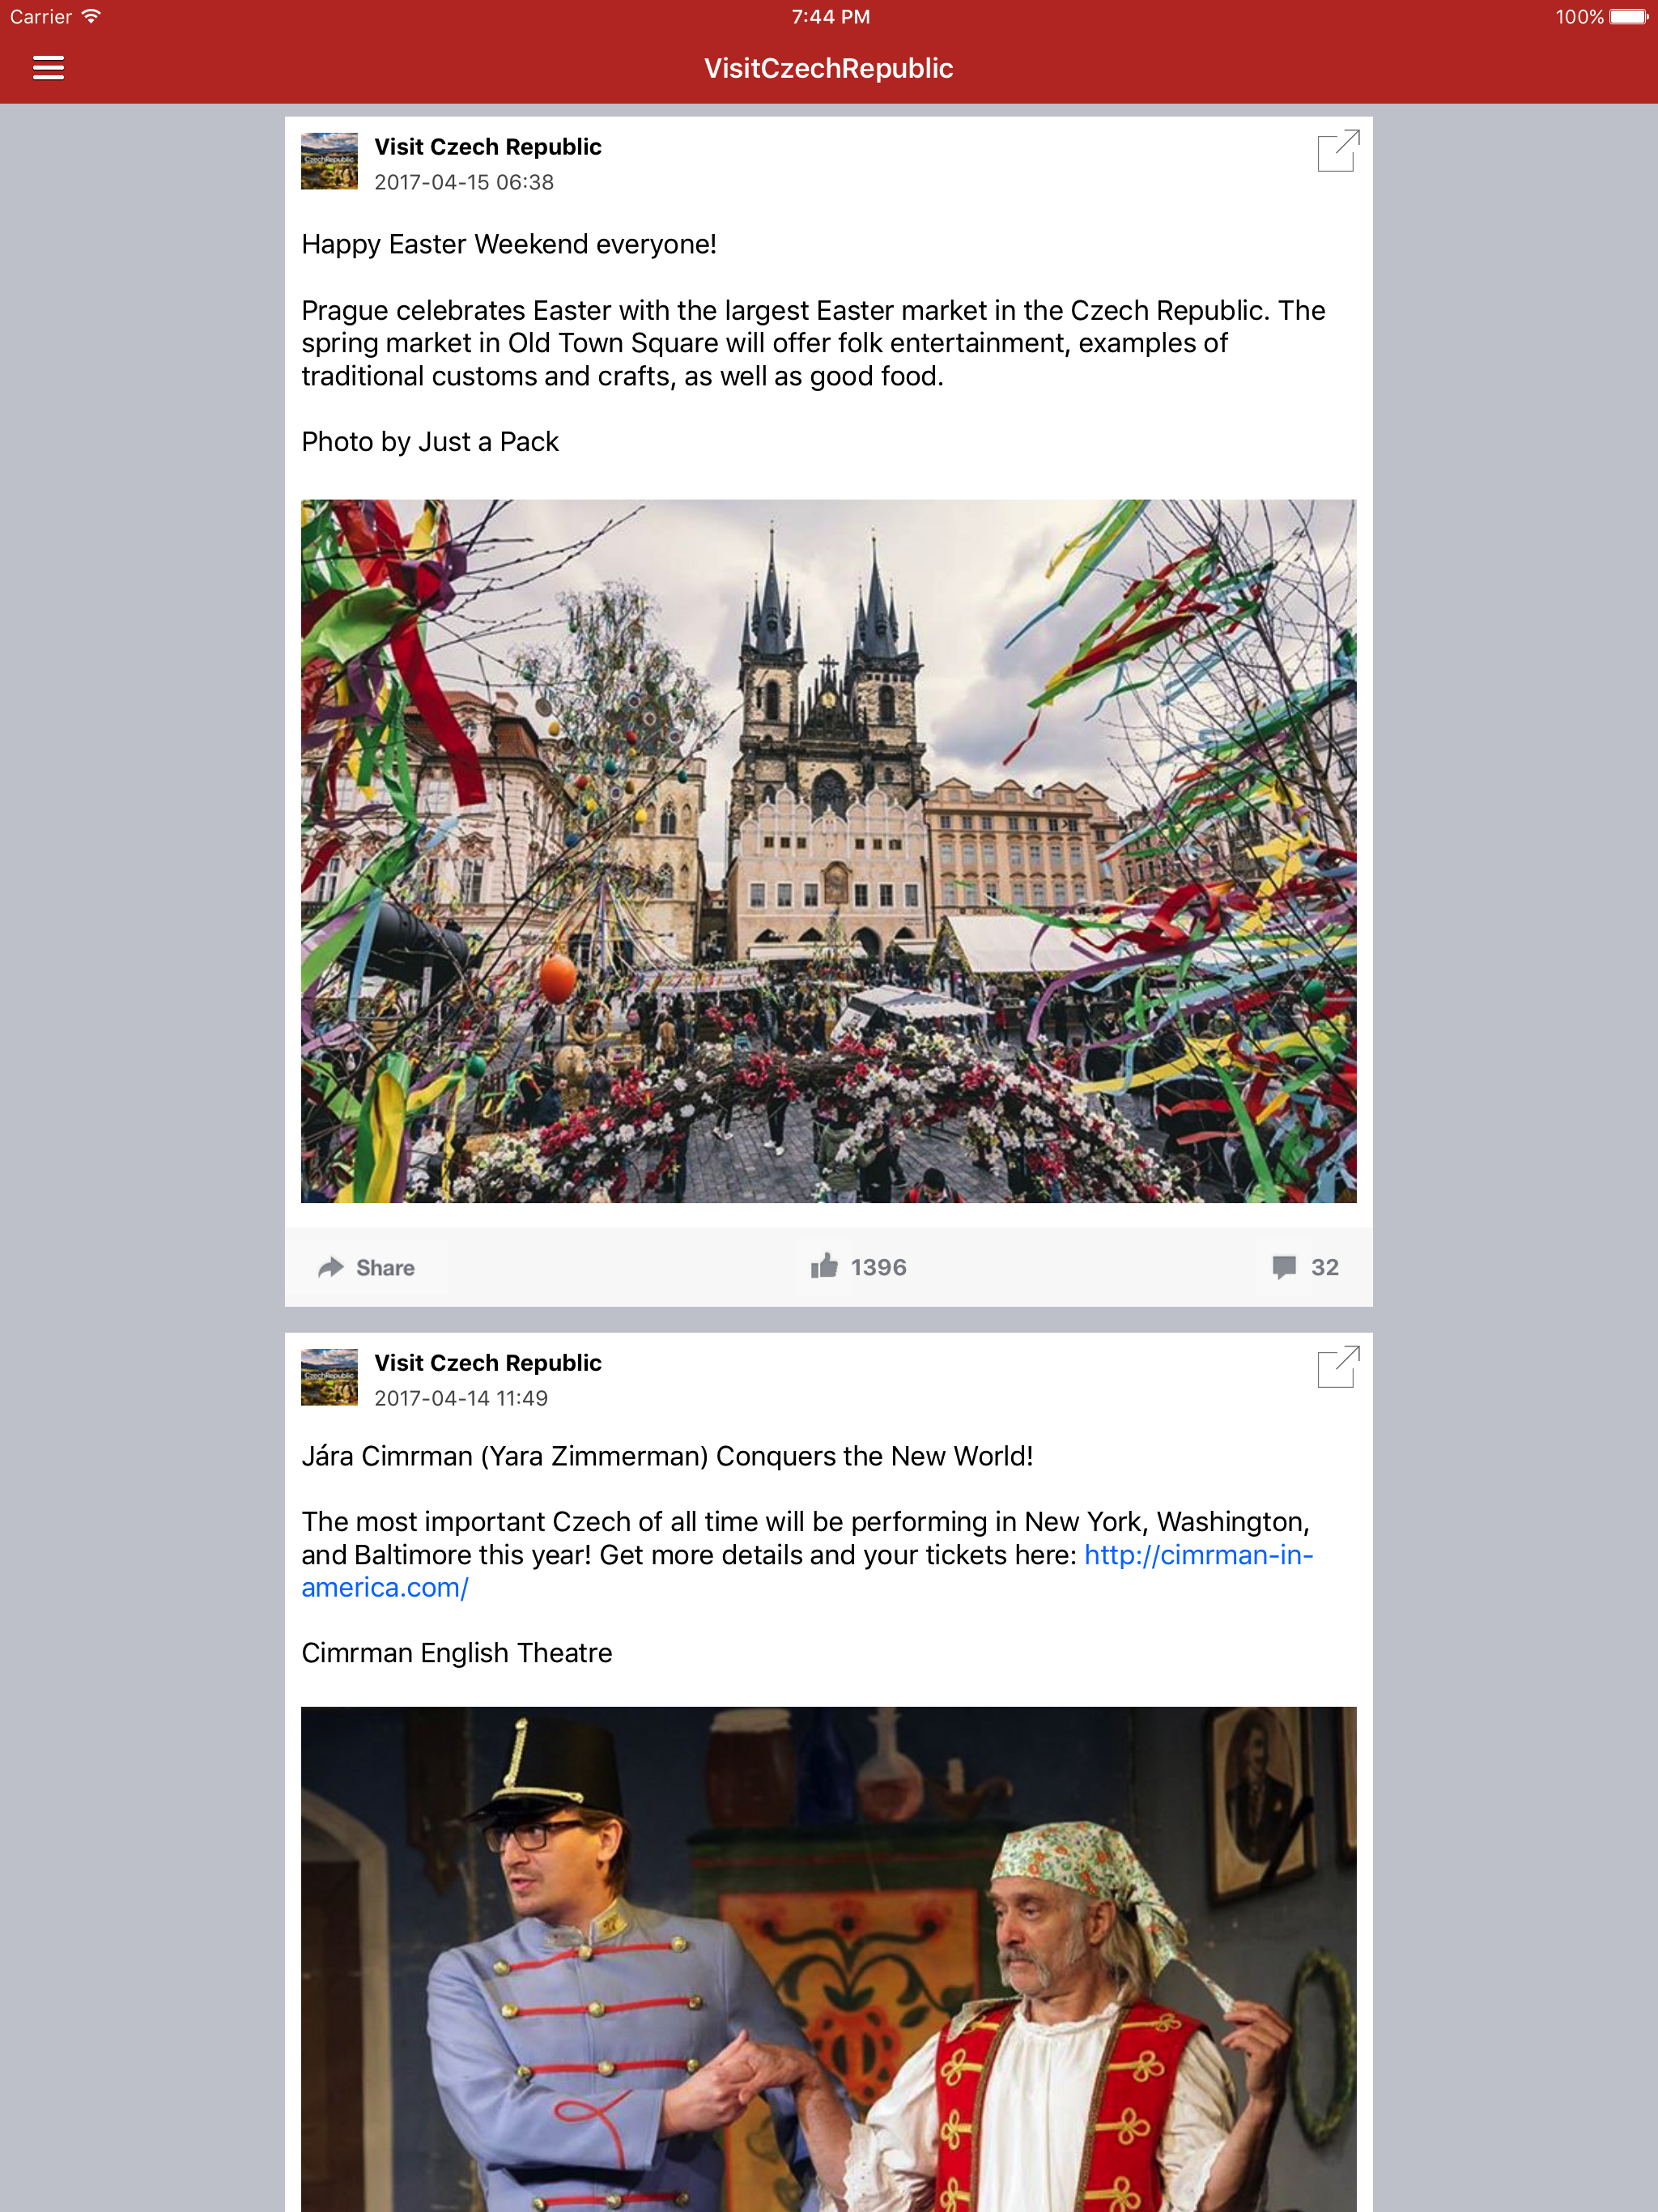
Task: Tap the Easter post's profile avatar
Action: point(329,161)
